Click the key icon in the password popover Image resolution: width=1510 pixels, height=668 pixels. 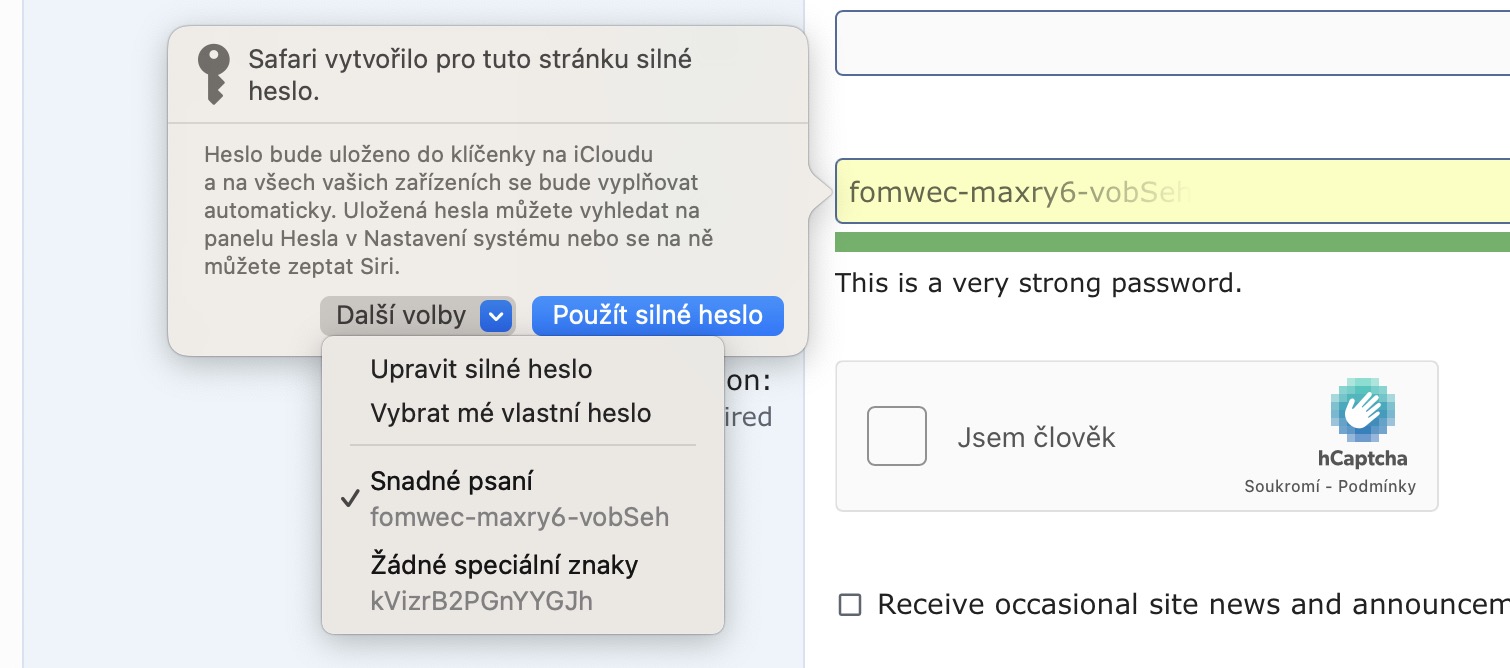tap(213, 74)
